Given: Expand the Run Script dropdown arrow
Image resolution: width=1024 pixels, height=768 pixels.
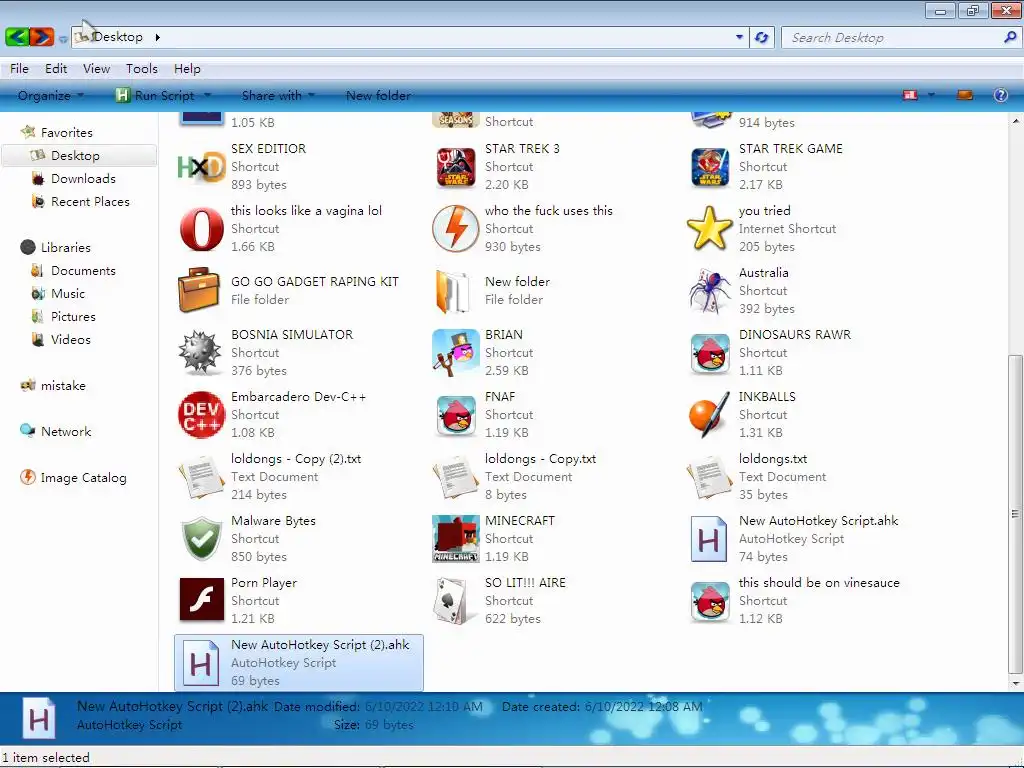Looking at the screenshot, I should [x=208, y=95].
